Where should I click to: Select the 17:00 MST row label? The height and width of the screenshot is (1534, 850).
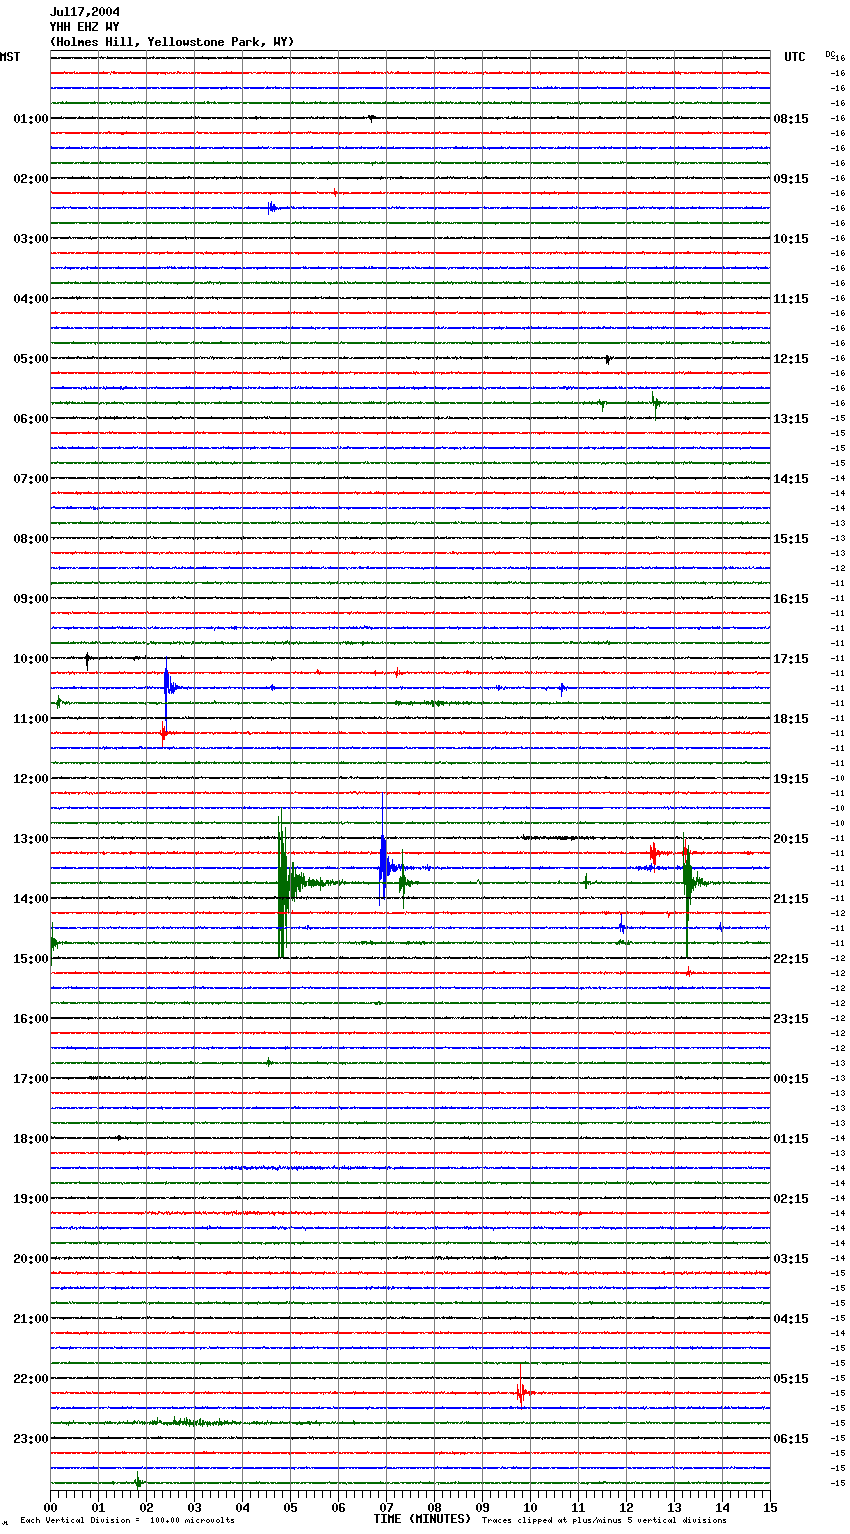coord(31,1079)
